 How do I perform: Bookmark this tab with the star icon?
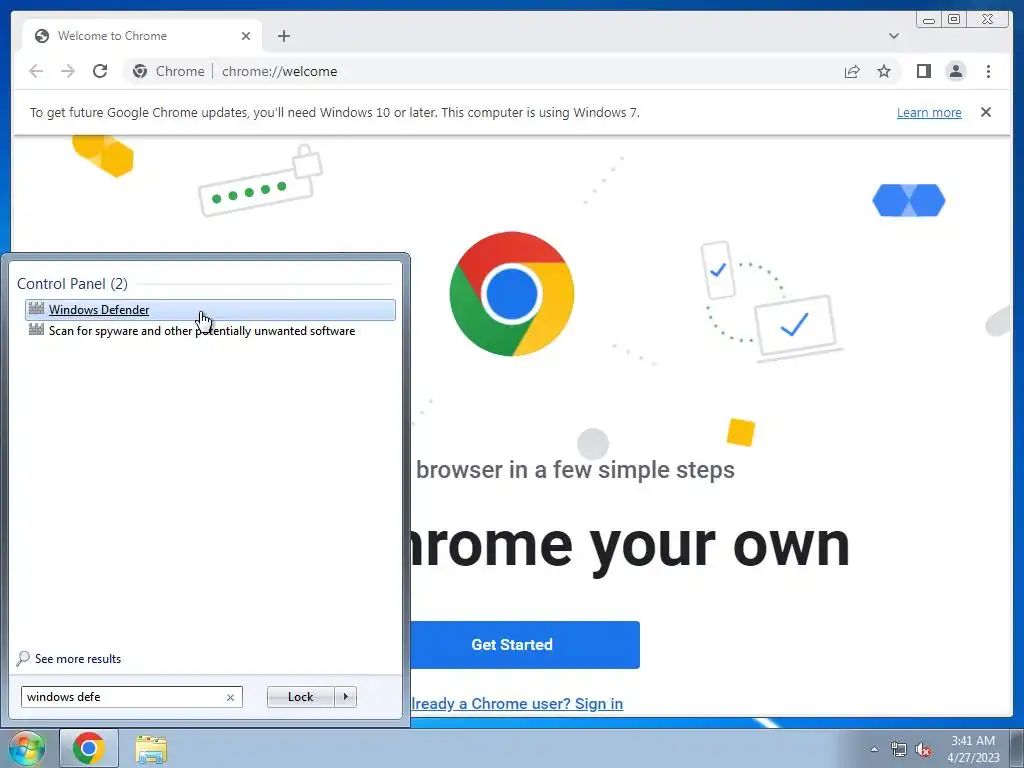point(884,71)
